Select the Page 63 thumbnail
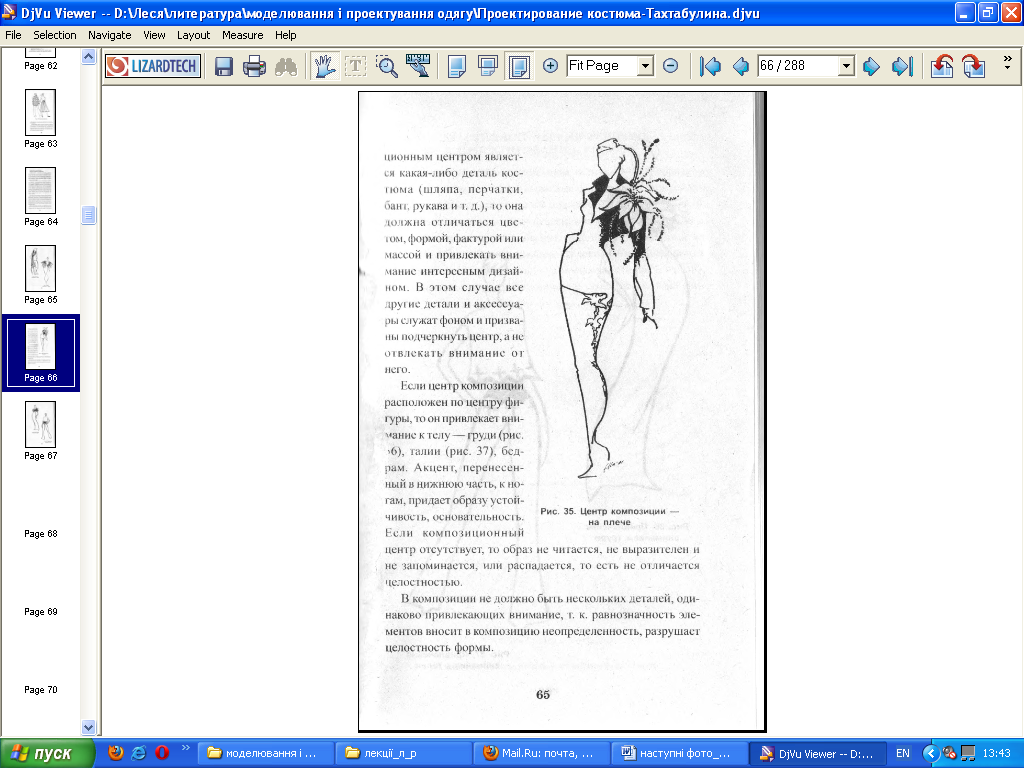Viewport: 1024px width, 768px height. click(40, 112)
